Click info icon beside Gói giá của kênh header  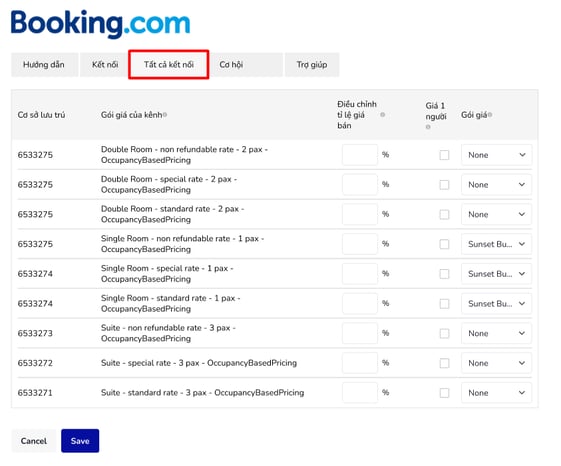(x=165, y=115)
